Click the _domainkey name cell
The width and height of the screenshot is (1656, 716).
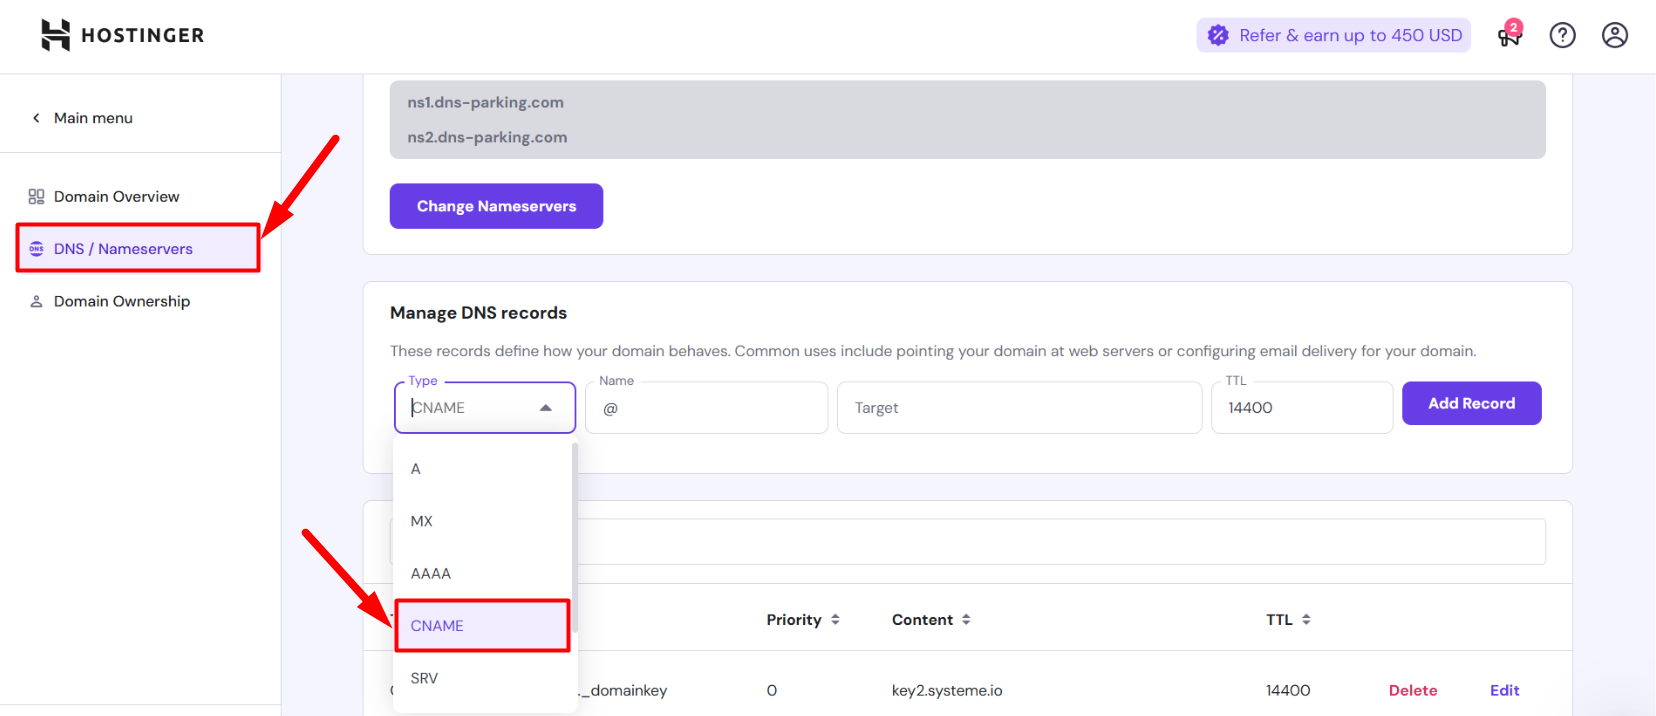(623, 691)
